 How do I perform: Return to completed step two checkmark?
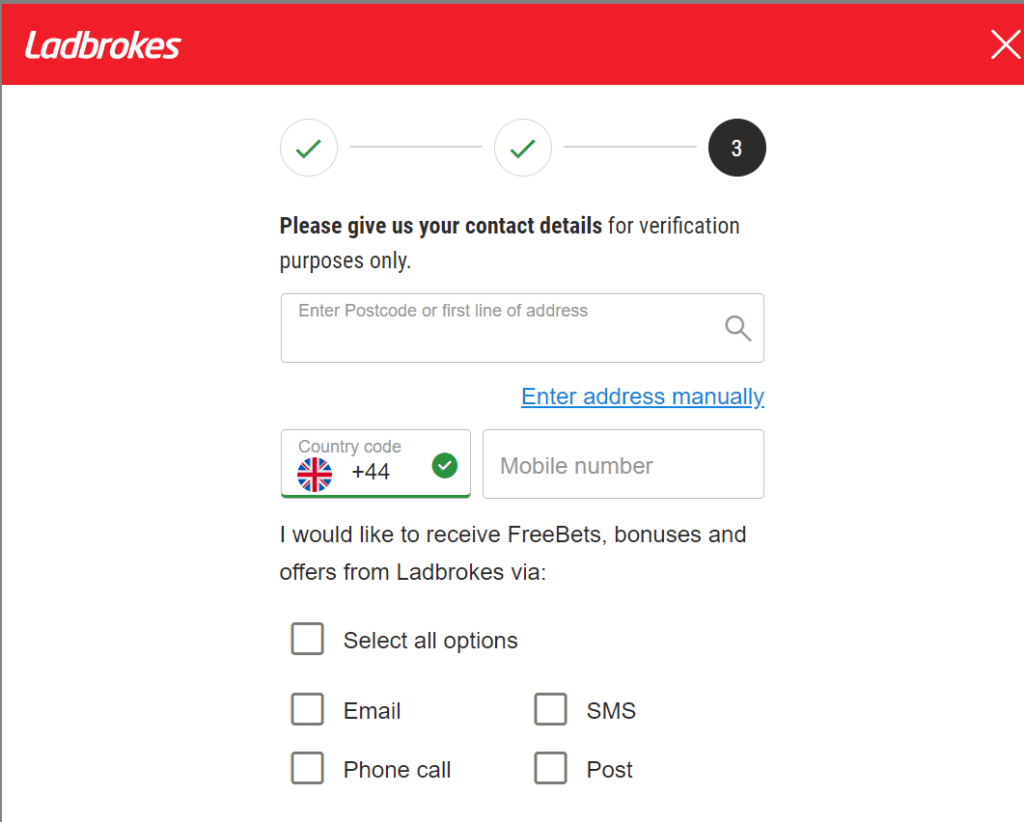point(523,148)
